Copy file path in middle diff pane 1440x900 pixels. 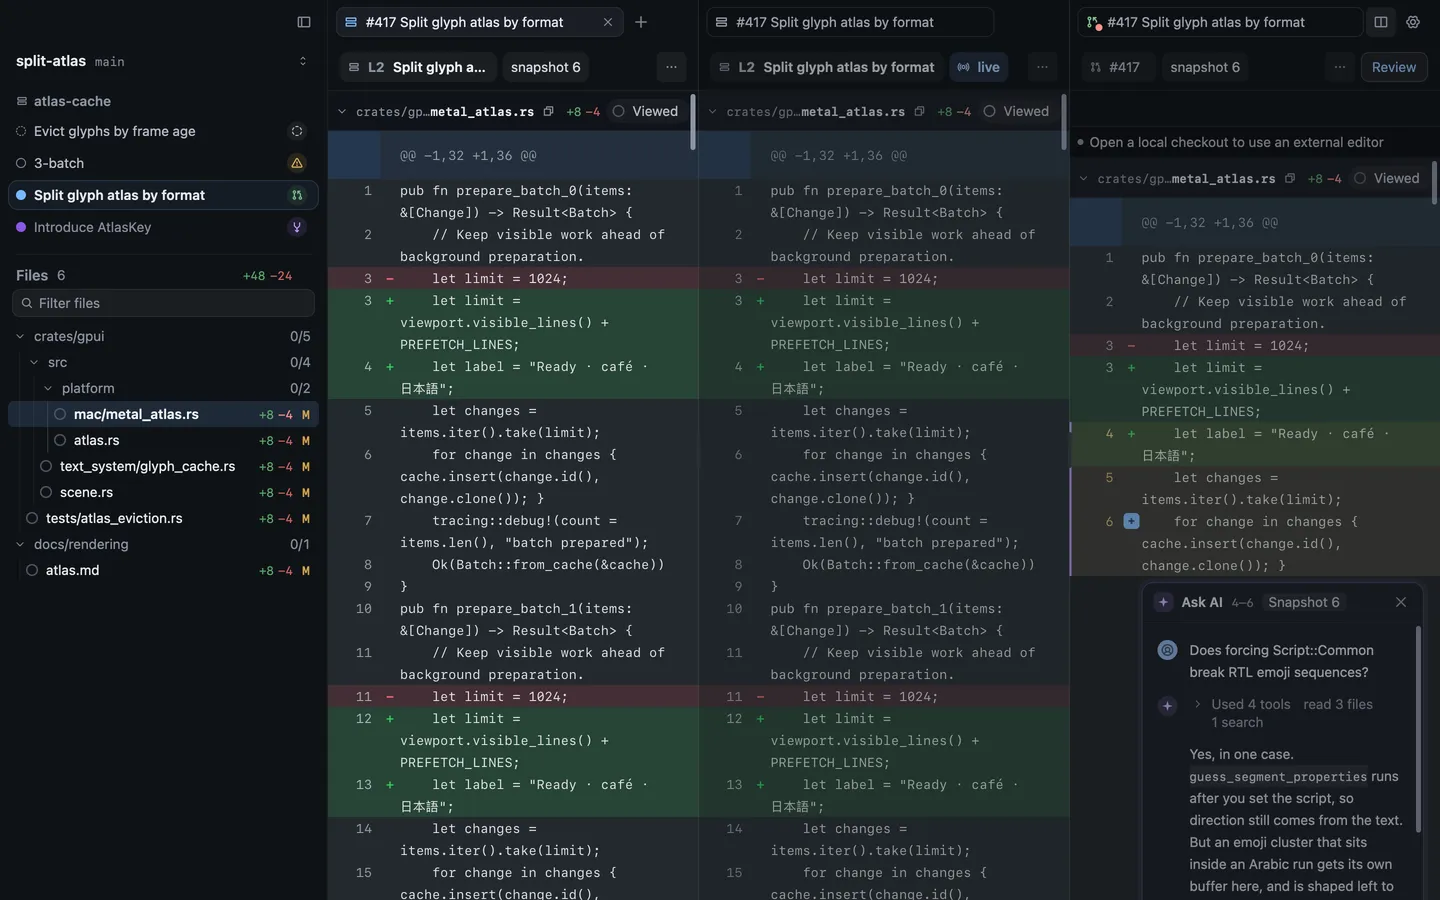pyautogui.click(x=919, y=112)
